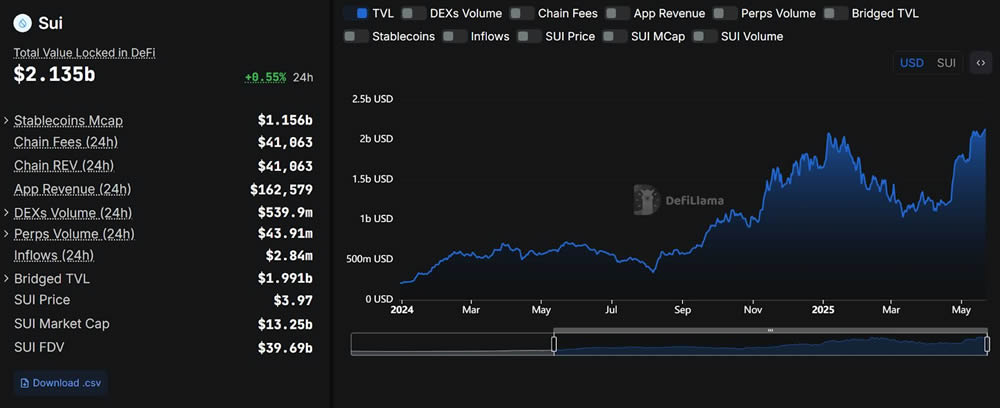
Task: Download the .csv data file
Action: [60, 383]
